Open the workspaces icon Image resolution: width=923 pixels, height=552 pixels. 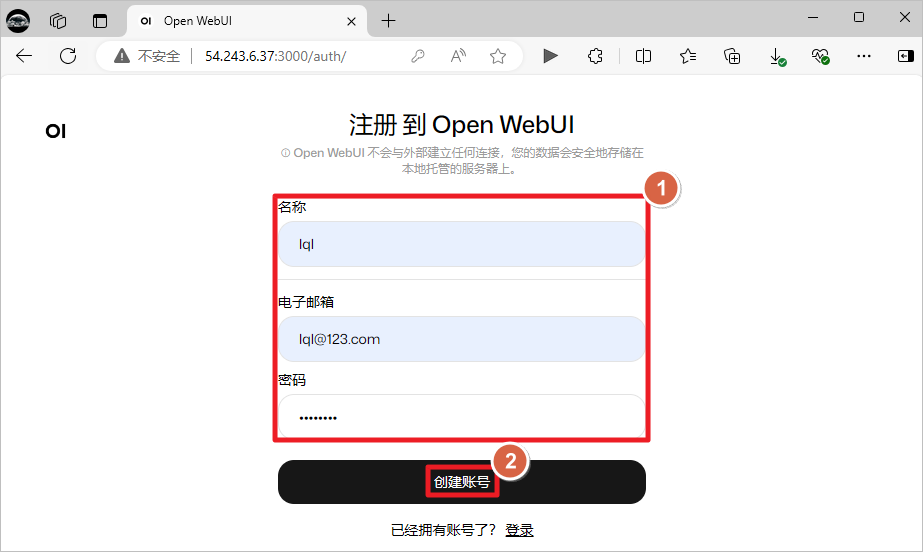[x=58, y=21]
